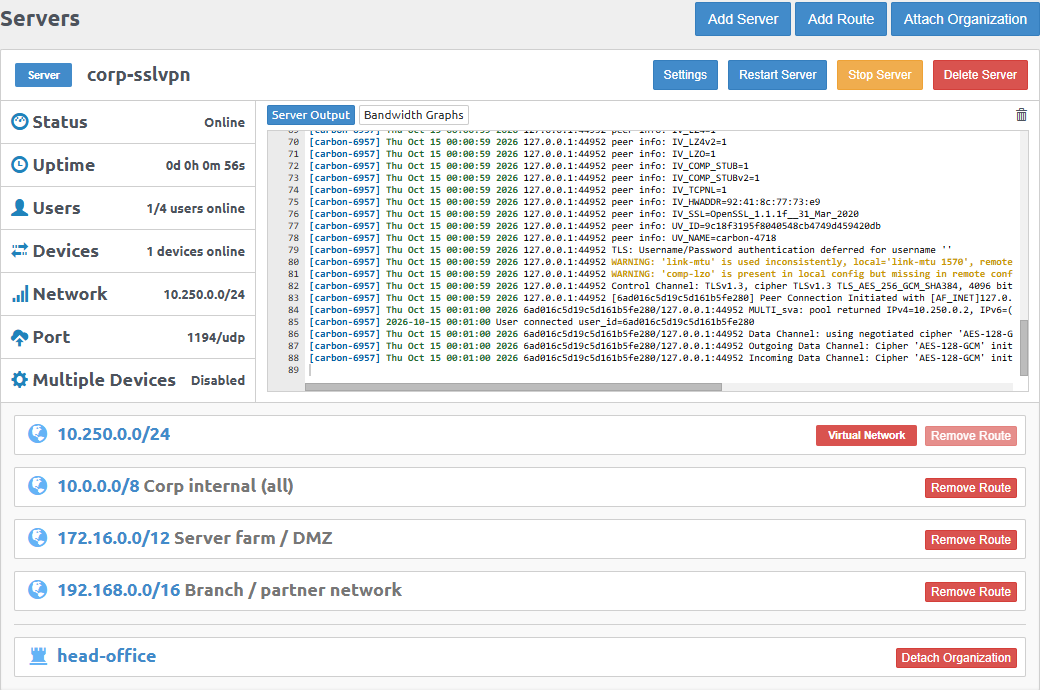
Task: Remove the 10.0.0.0/8 Corp internal route
Action: coord(971,488)
